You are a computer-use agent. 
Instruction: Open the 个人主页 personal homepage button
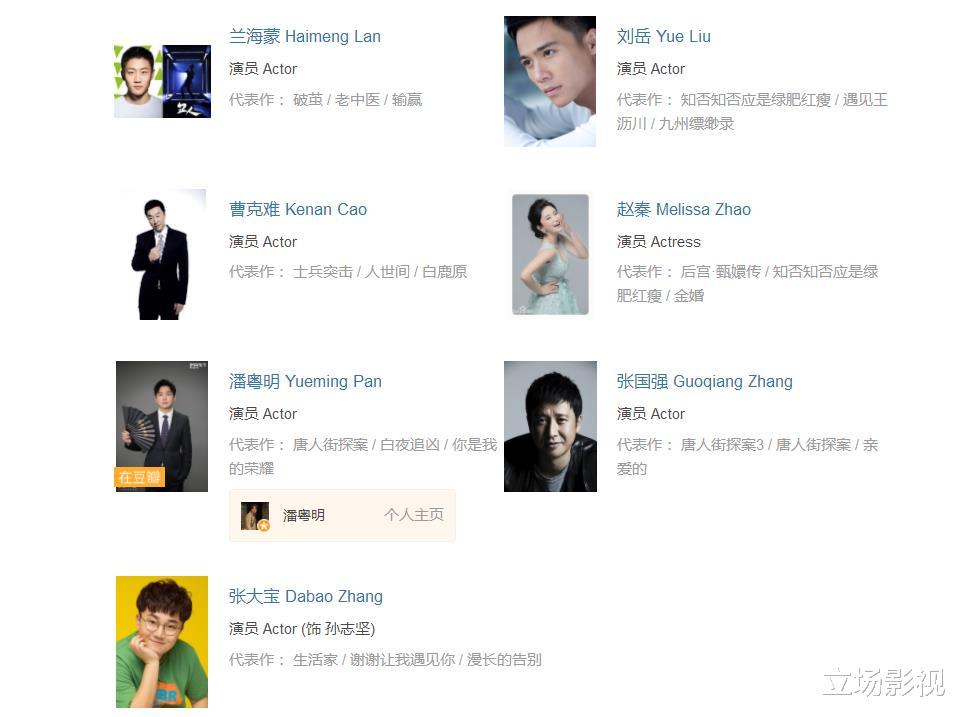[414, 515]
